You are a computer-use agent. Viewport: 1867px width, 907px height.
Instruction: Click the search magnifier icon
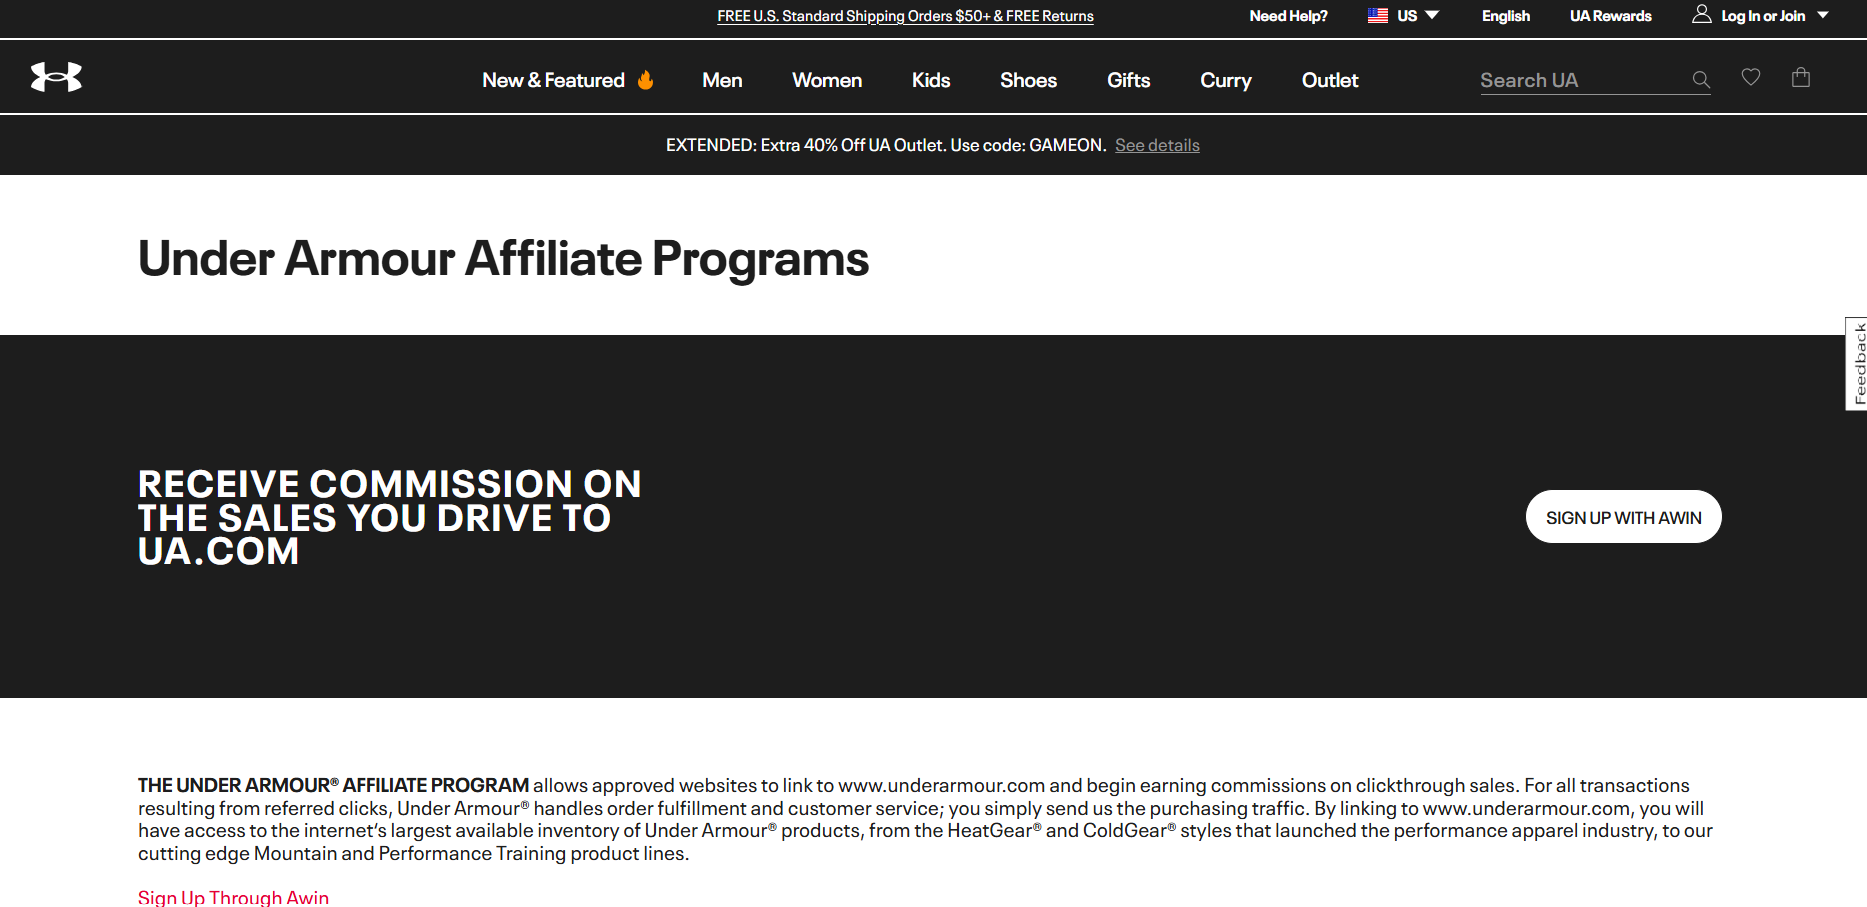point(1699,79)
